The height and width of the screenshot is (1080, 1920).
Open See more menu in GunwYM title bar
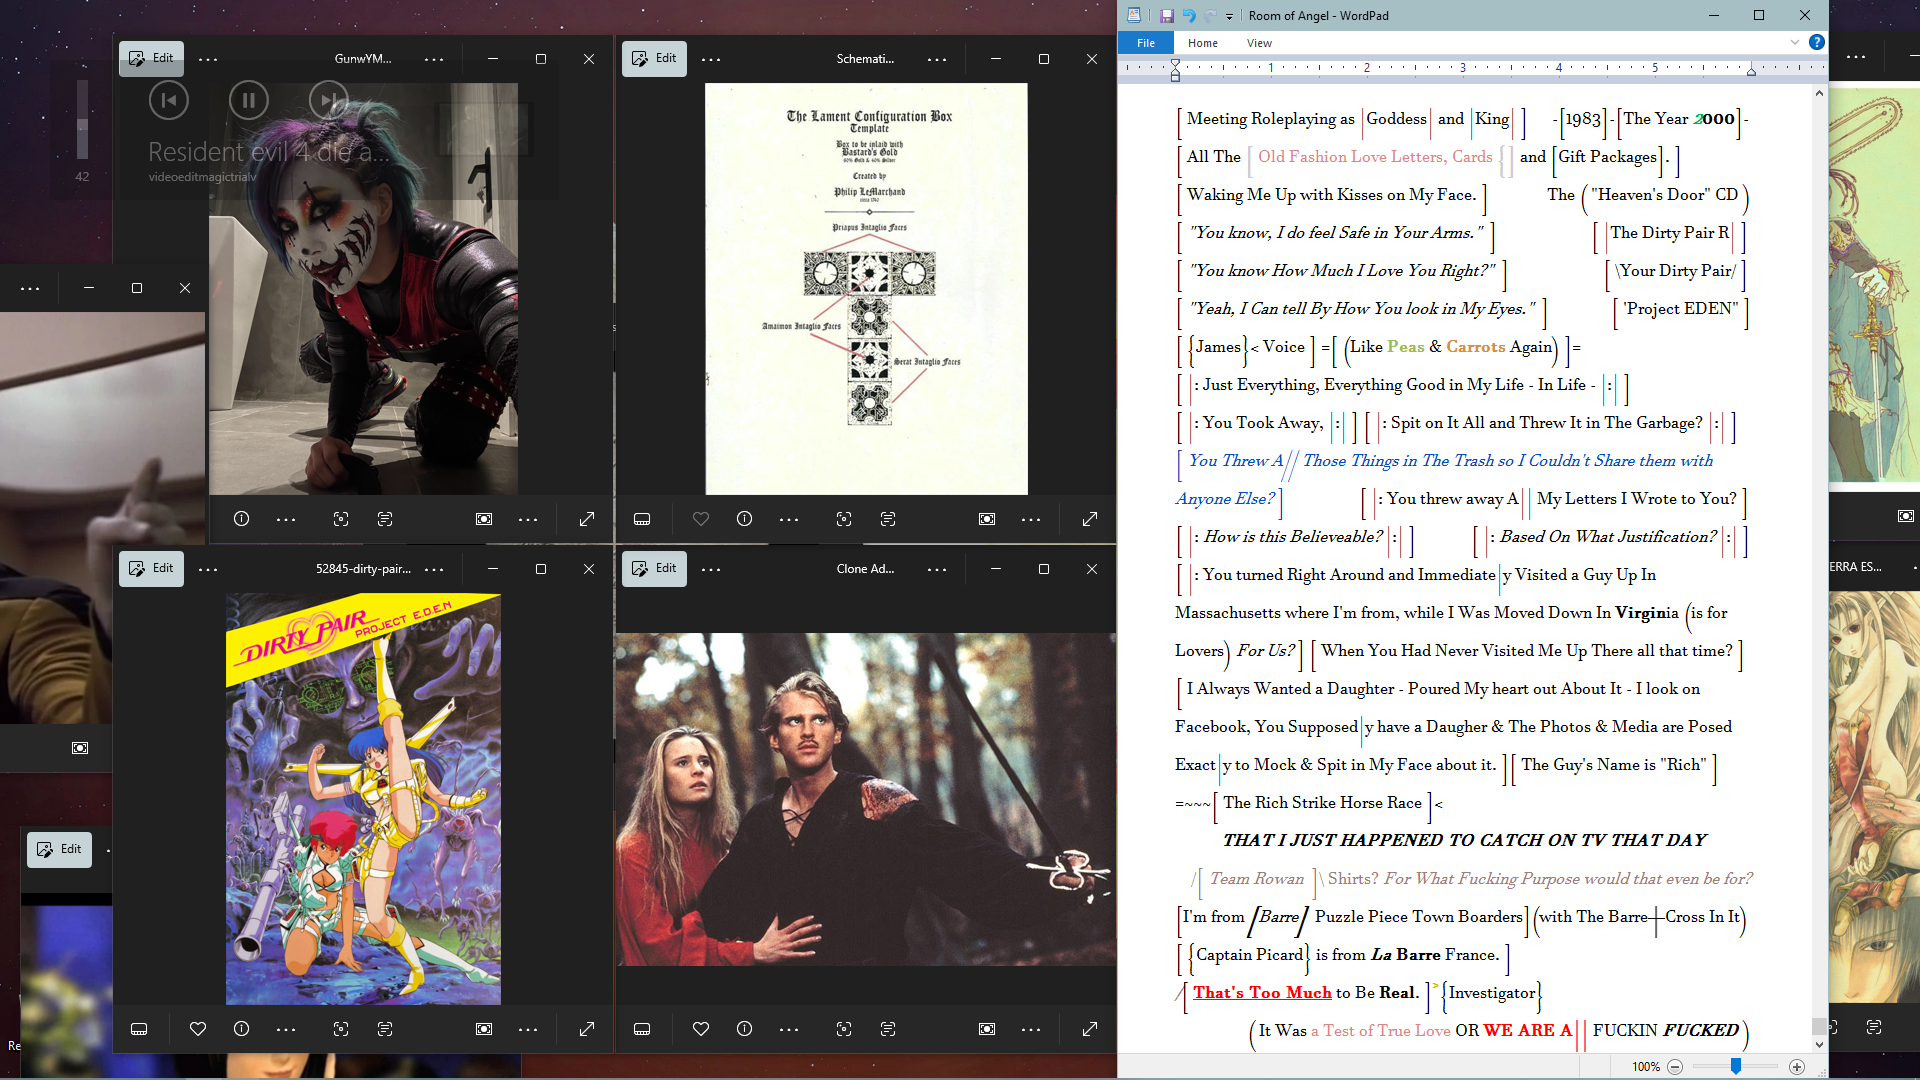[434, 59]
